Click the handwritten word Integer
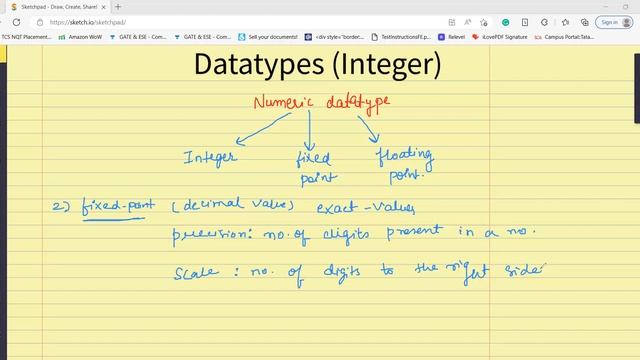This screenshot has height=360, width=640. click(210, 158)
